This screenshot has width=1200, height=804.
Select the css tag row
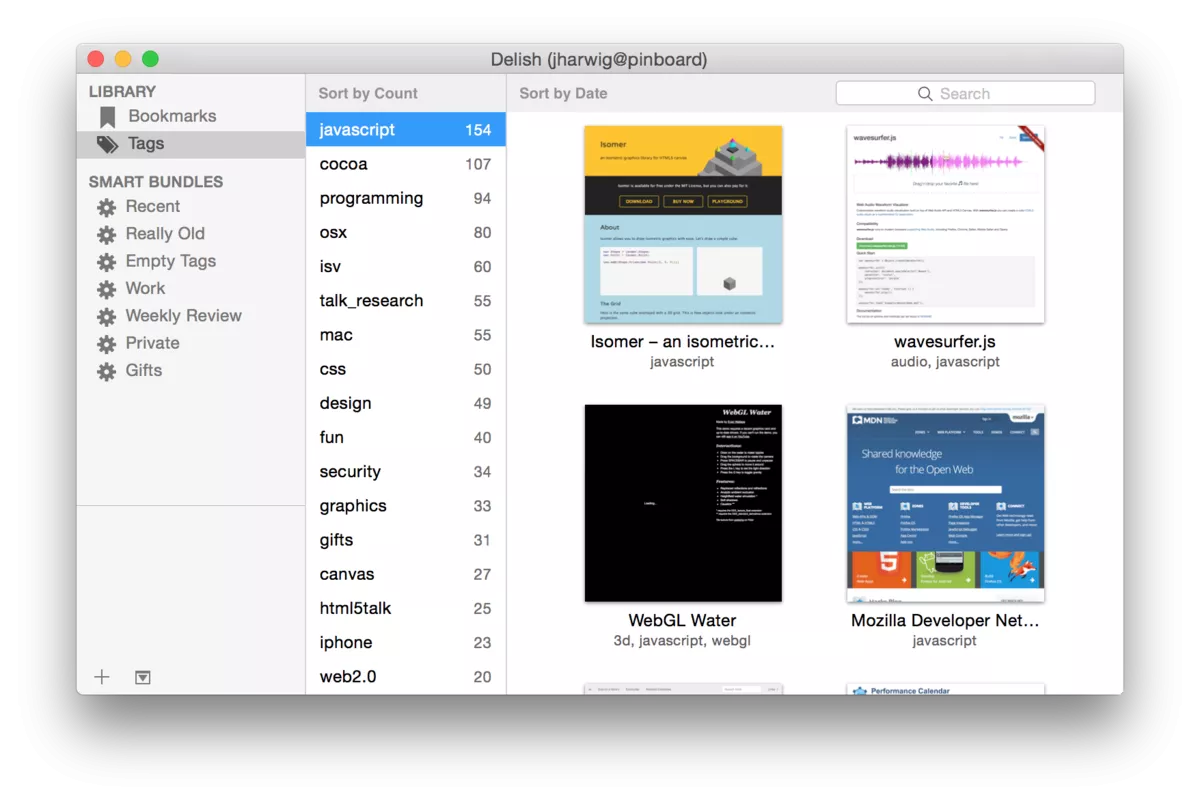click(x=406, y=369)
